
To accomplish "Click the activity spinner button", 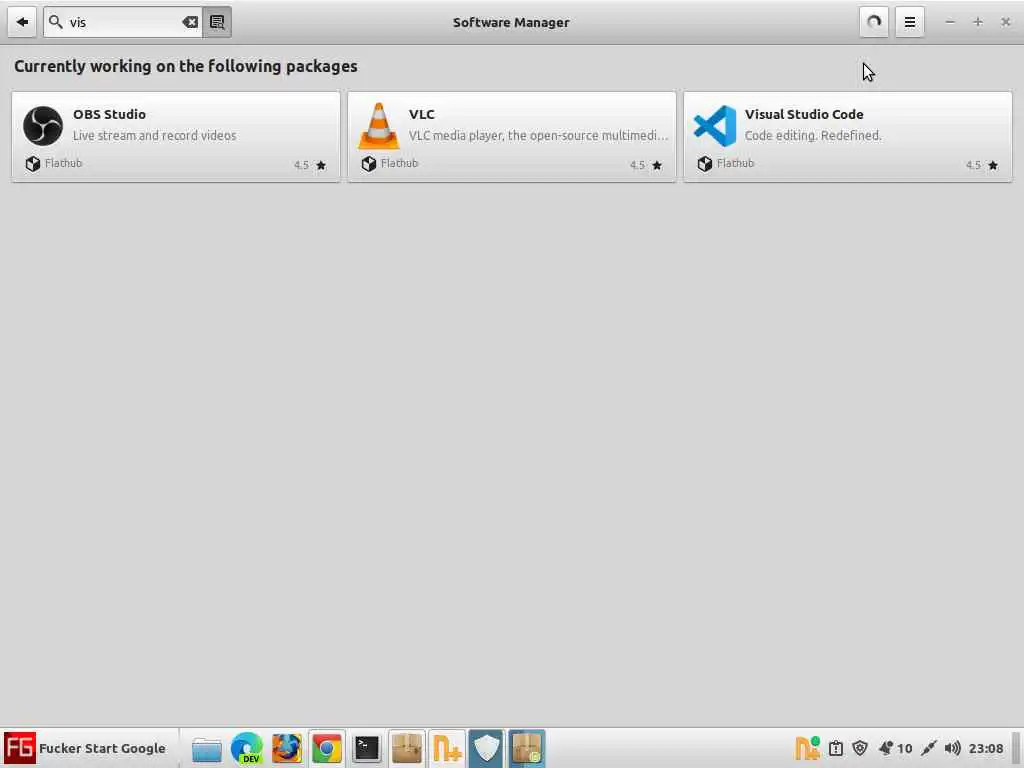I will point(874,22).
